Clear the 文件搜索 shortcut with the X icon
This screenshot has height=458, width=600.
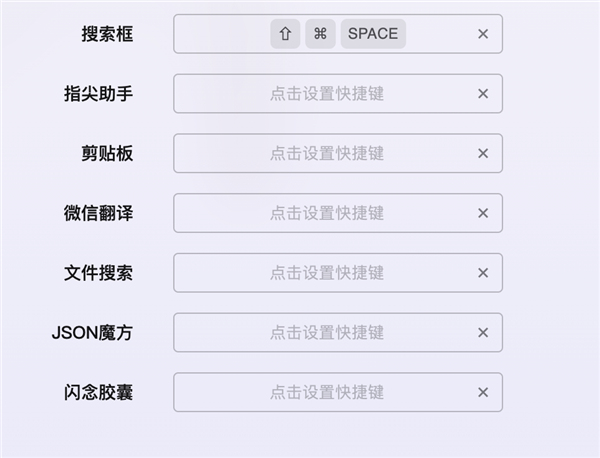483,273
